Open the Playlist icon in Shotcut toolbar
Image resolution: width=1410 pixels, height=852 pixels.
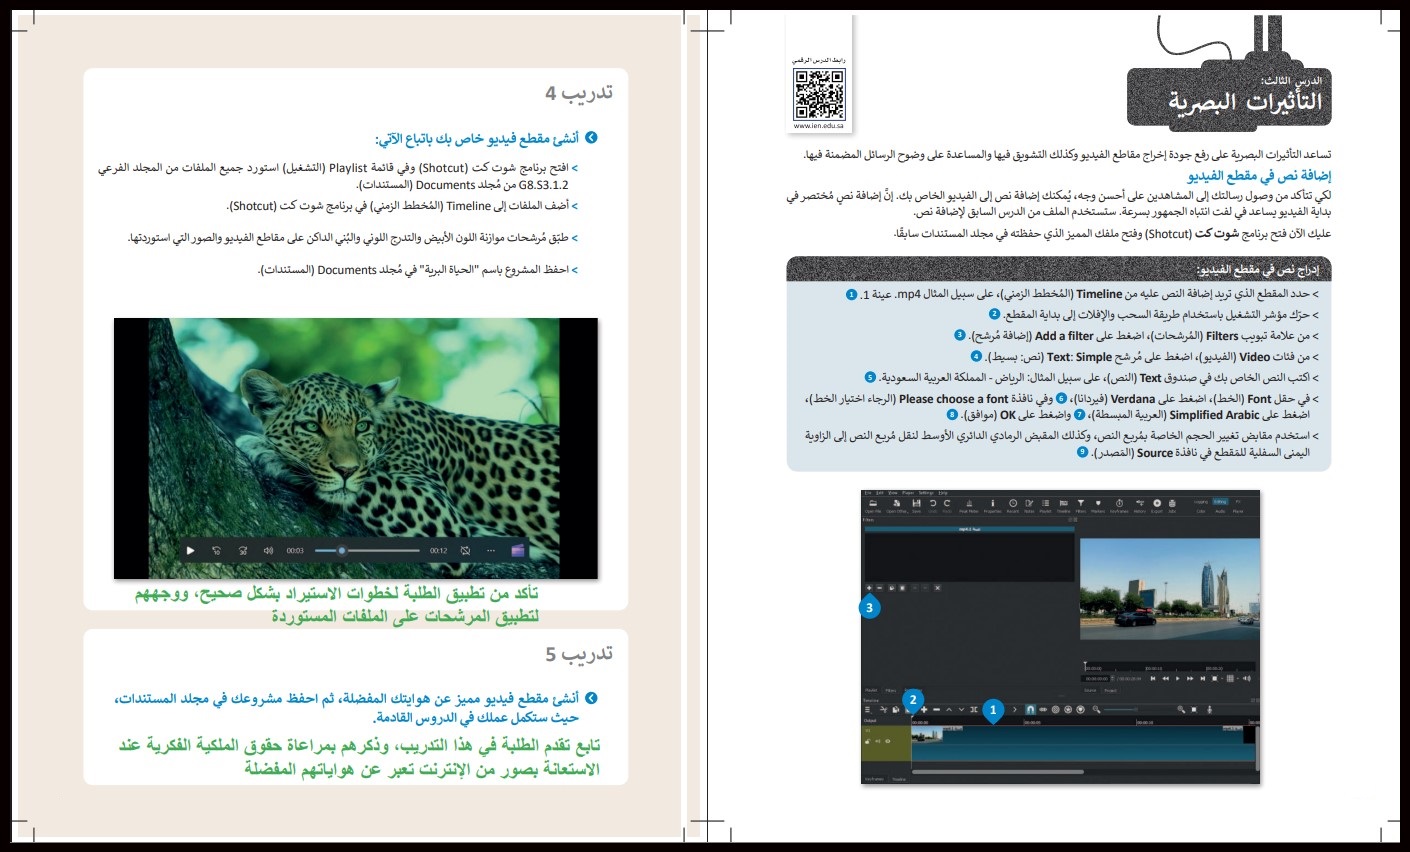1046,503
